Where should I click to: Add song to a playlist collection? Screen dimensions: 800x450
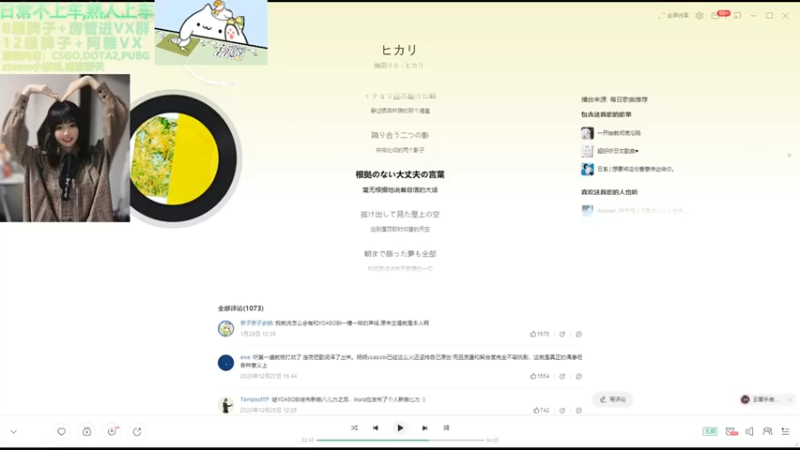pyautogui.click(x=87, y=432)
